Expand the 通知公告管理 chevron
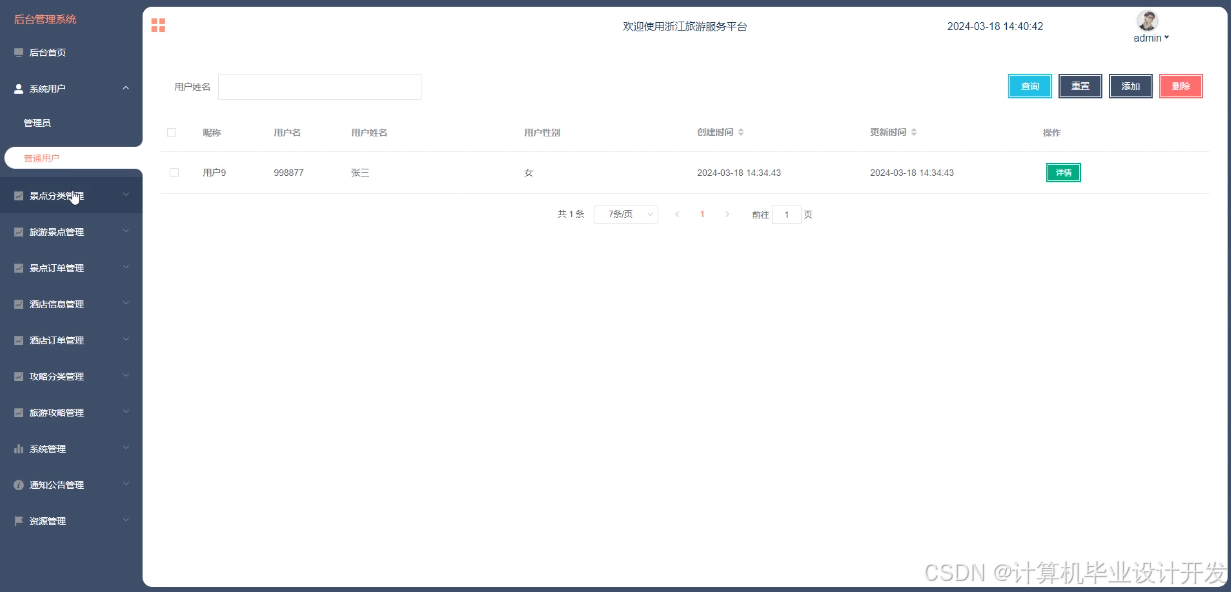This screenshot has width=1231, height=592. click(126, 484)
